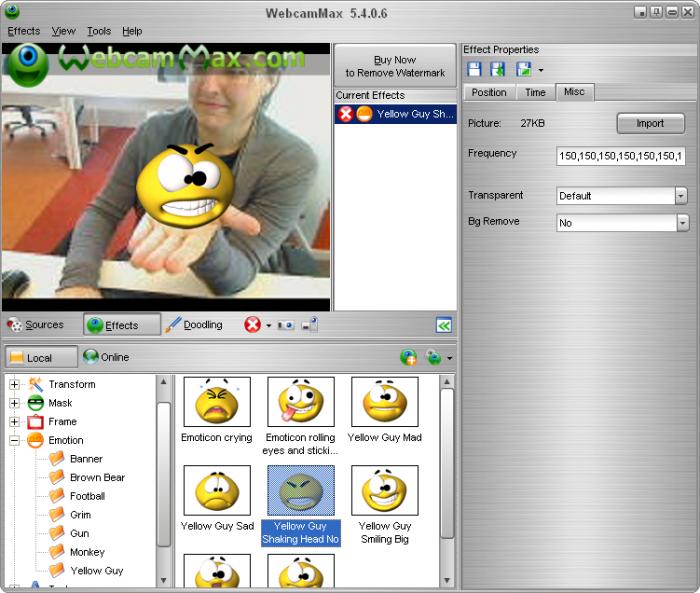Click the green globe add effect icon
Image resolution: width=700 pixels, height=593 pixels.
pyautogui.click(x=408, y=357)
